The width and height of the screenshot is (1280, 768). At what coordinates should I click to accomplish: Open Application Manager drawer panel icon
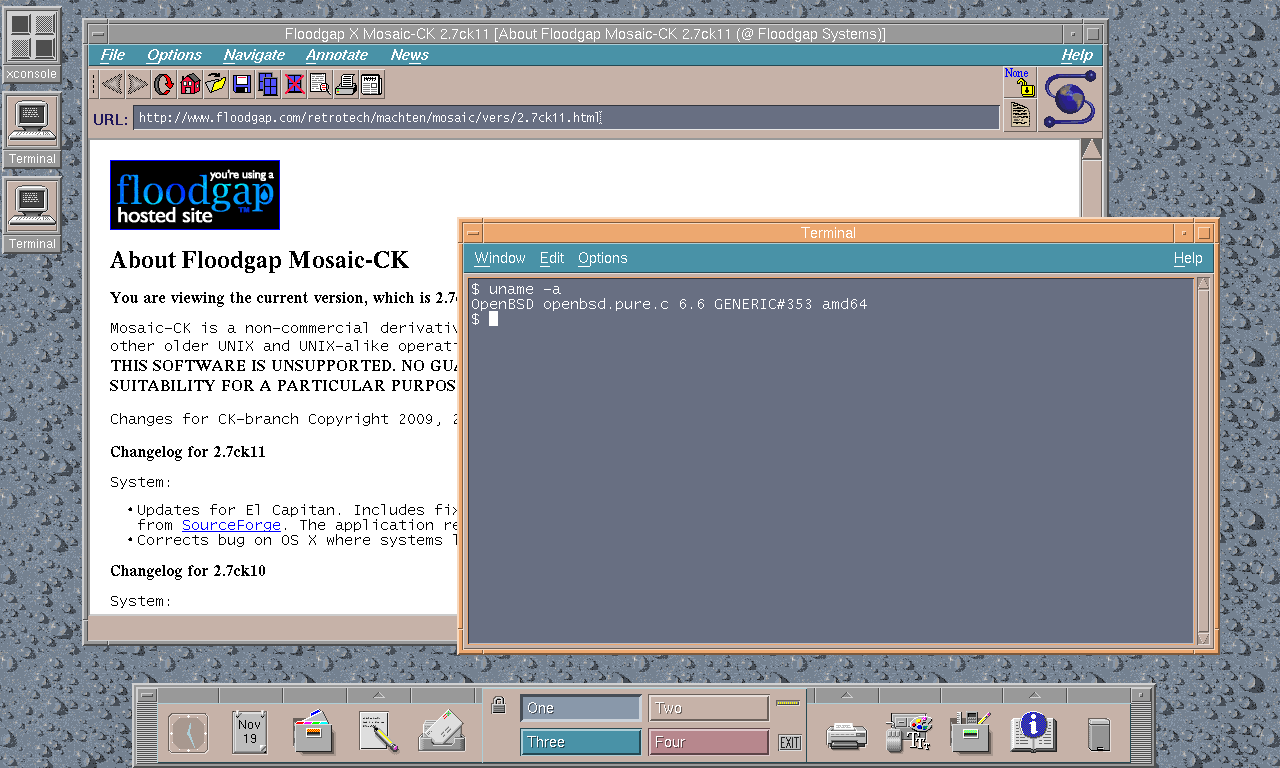(x=971, y=733)
